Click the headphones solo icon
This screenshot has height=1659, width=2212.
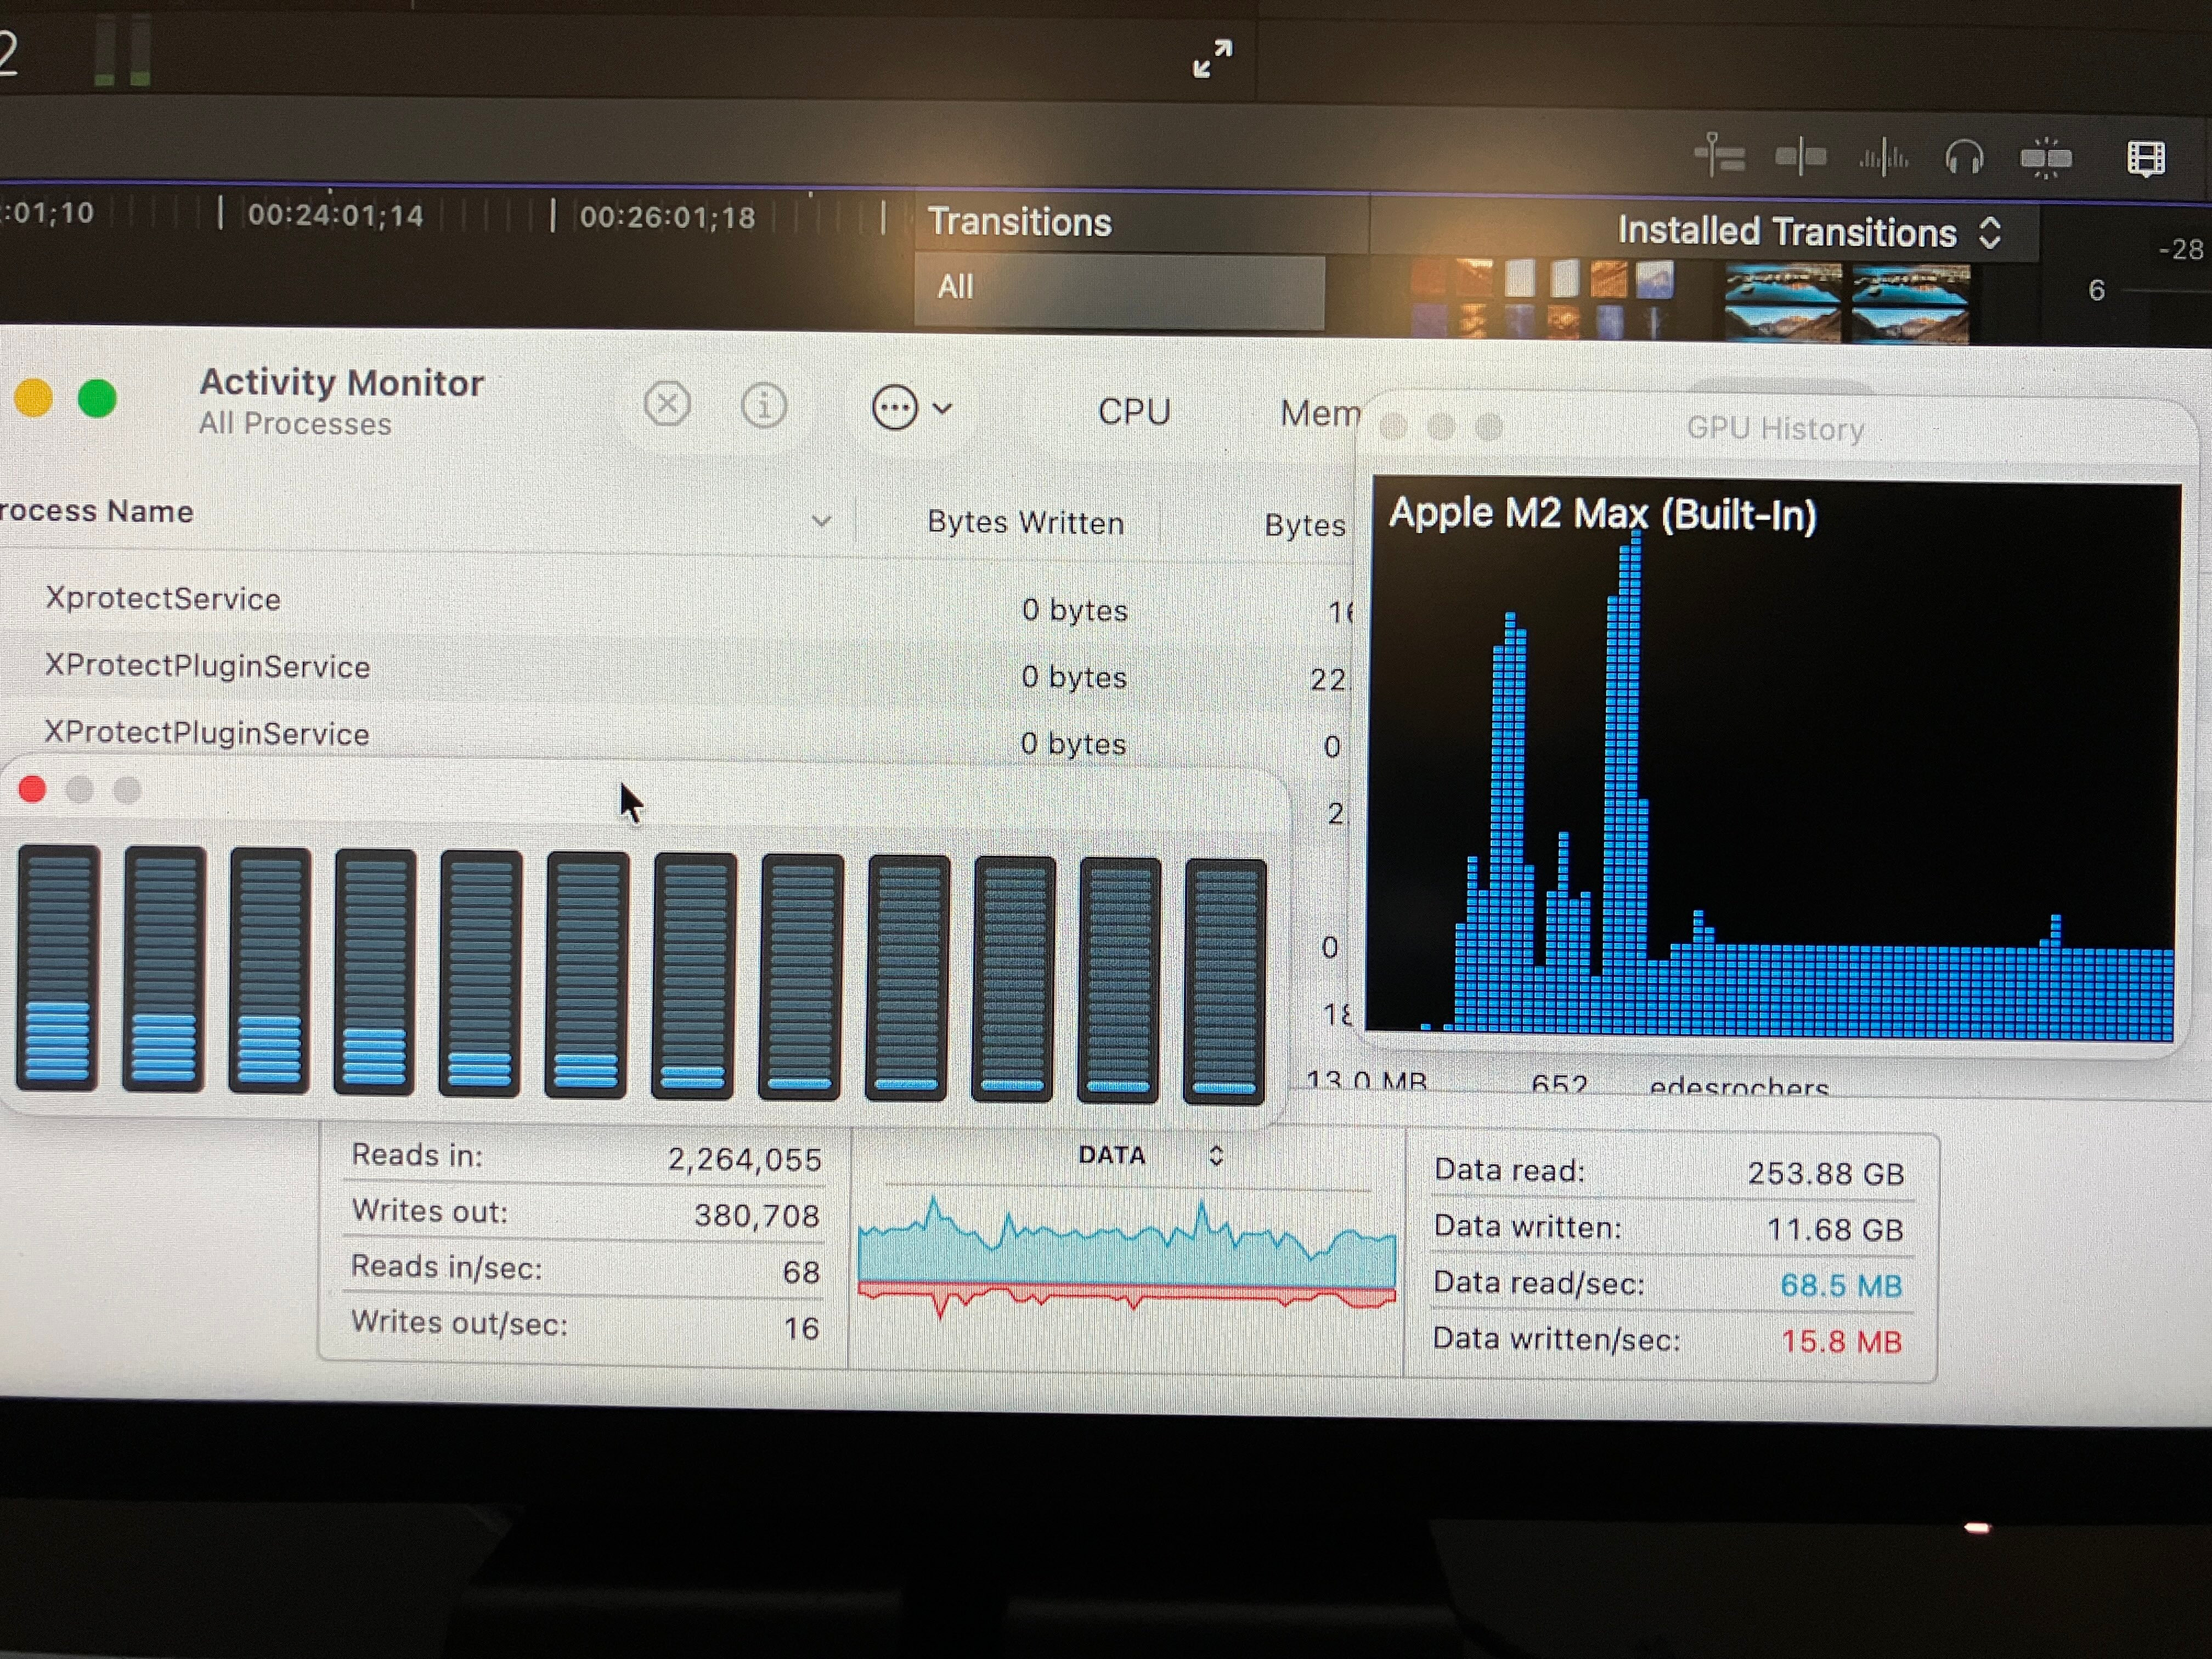click(x=1964, y=157)
